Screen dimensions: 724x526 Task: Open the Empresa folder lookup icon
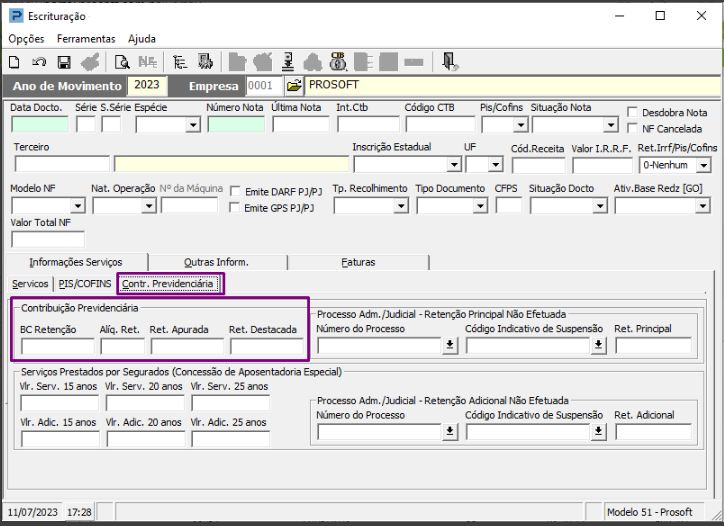(293, 86)
